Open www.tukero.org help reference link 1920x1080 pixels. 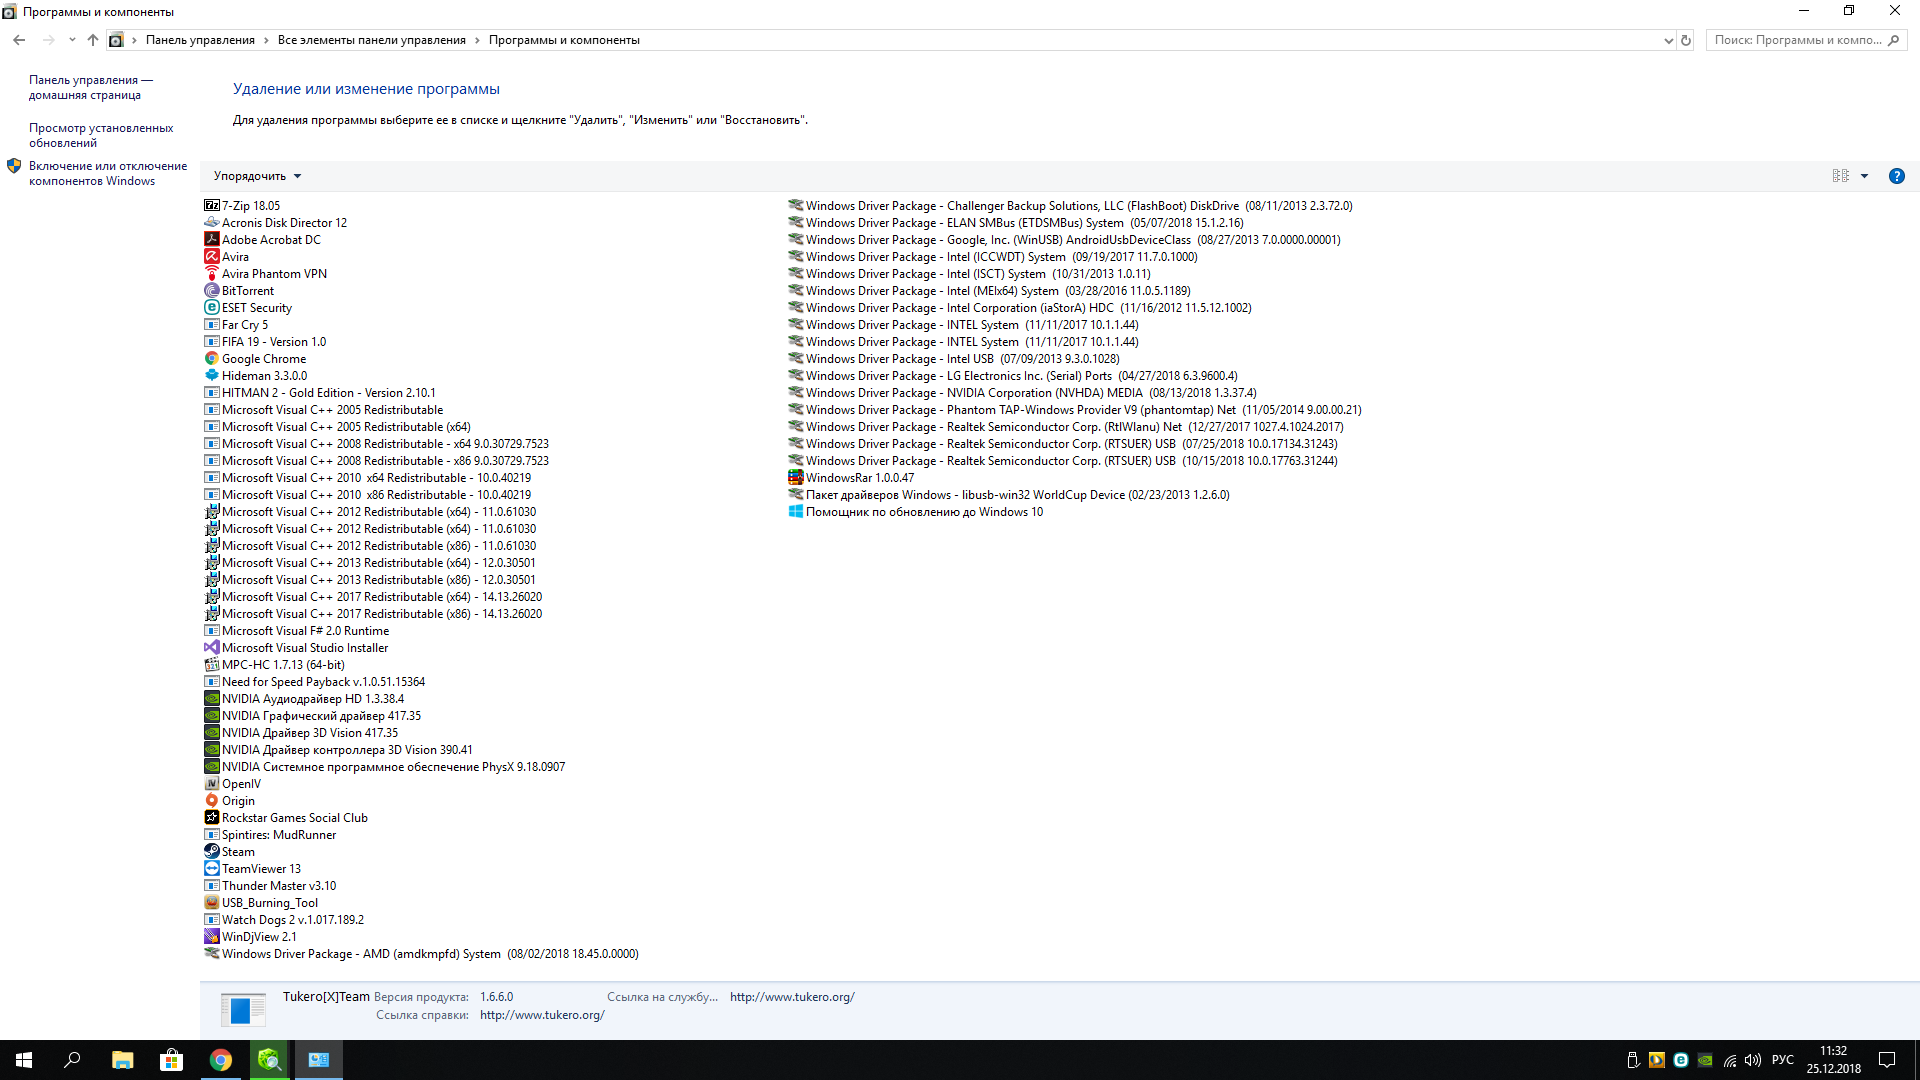(542, 1015)
